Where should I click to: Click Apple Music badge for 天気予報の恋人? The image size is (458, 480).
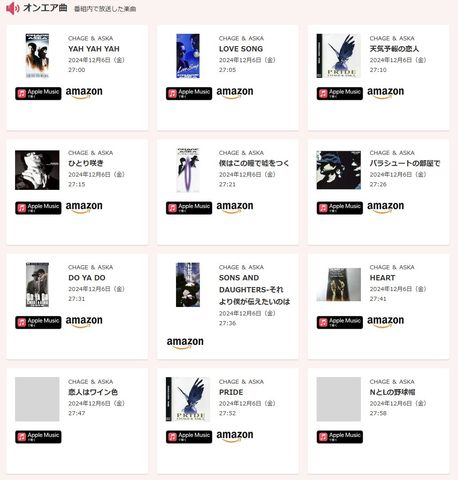(x=340, y=93)
